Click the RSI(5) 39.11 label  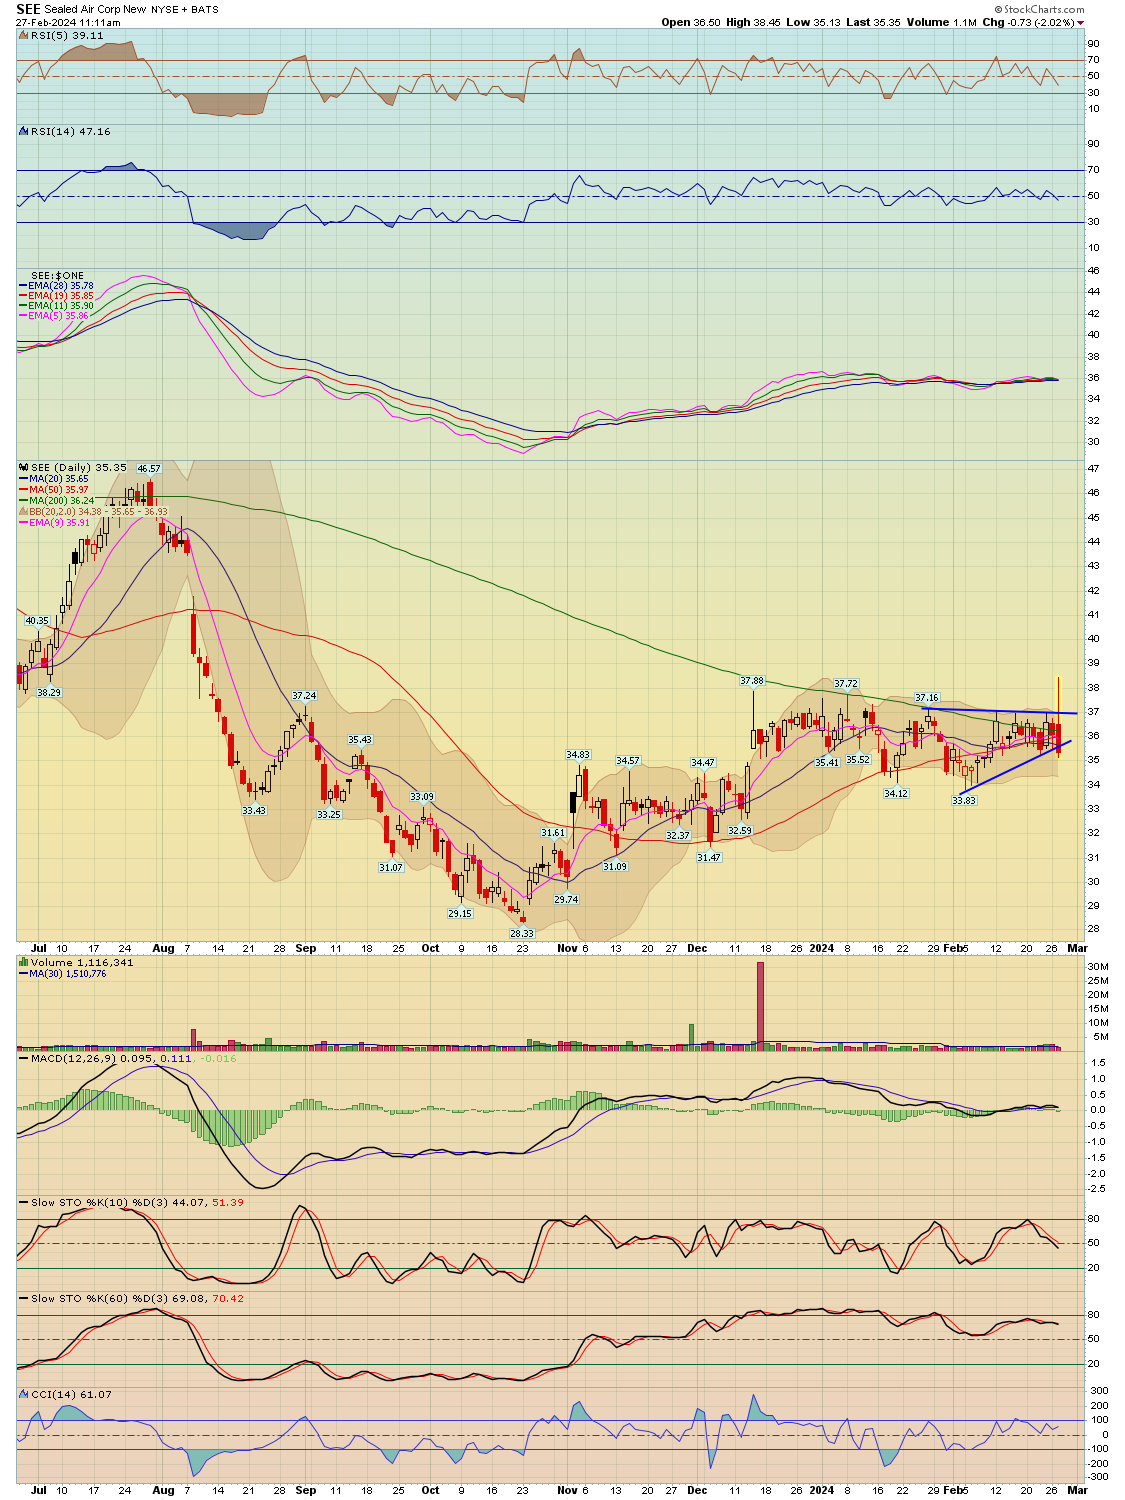pyautogui.click(x=67, y=35)
